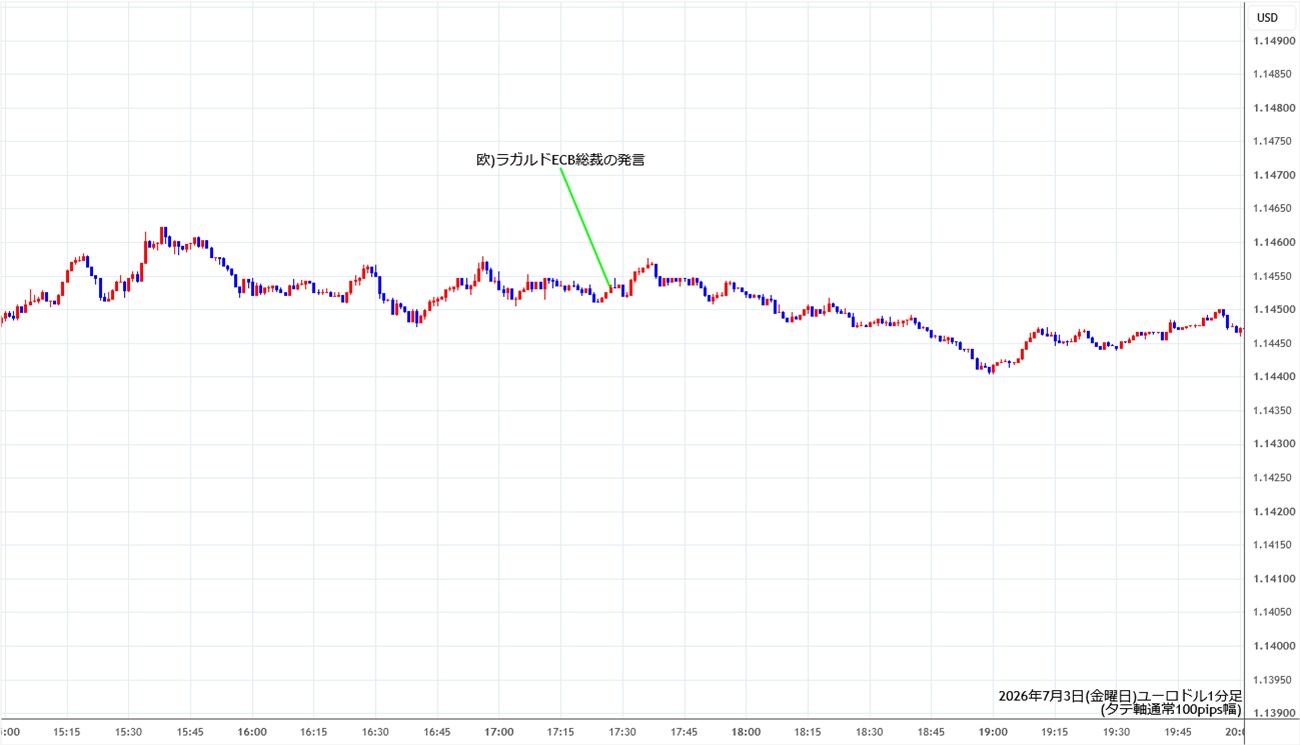Click the 19:45 time axis label
Screen dimensions: 1300x745
[1178, 732]
